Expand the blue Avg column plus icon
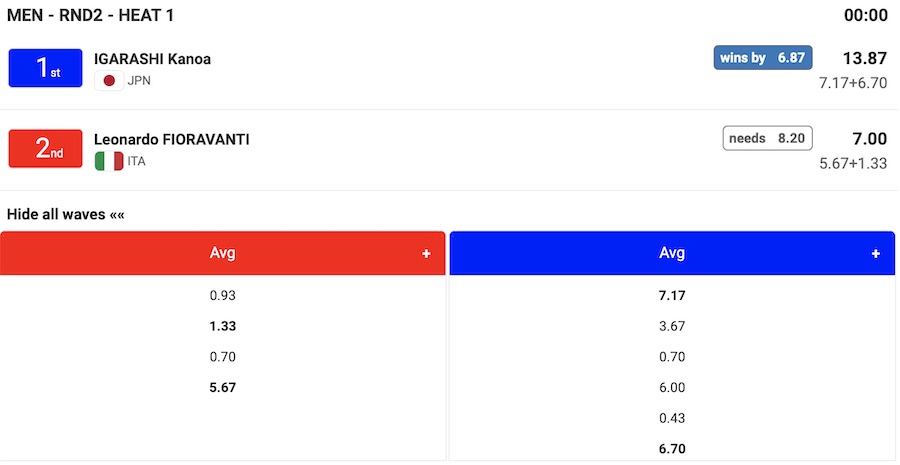900x465 pixels. point(876,254)
